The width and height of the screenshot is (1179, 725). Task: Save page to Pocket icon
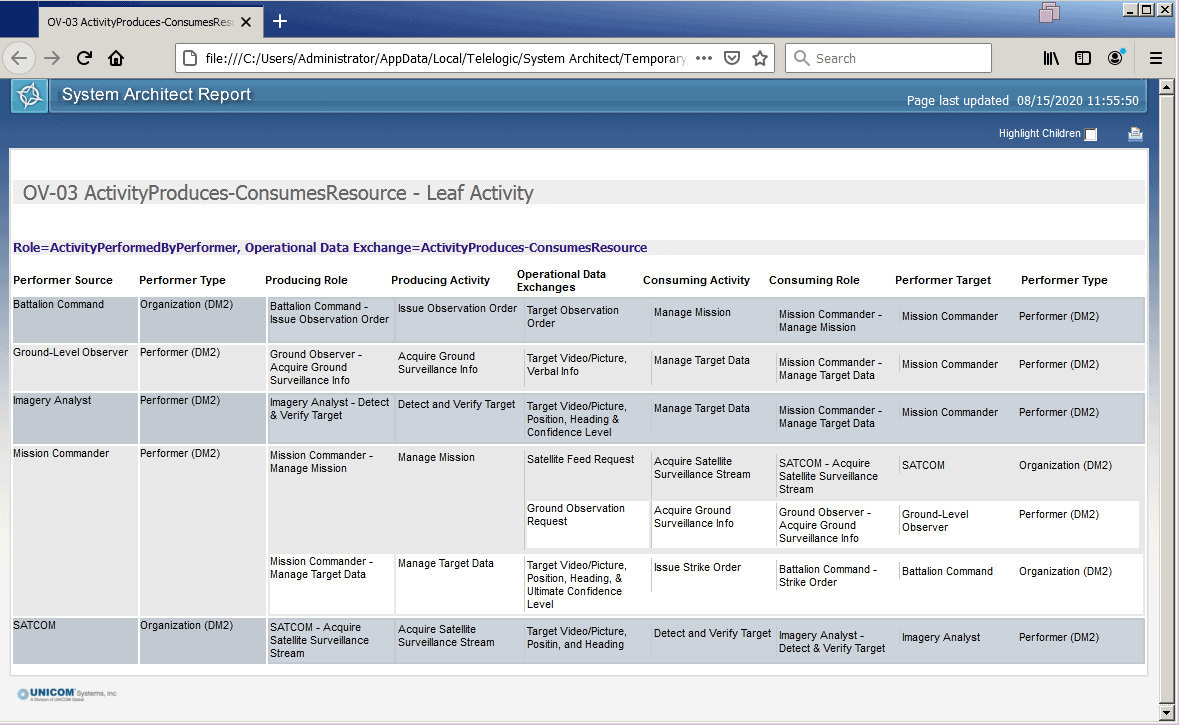tap(732, 58)
